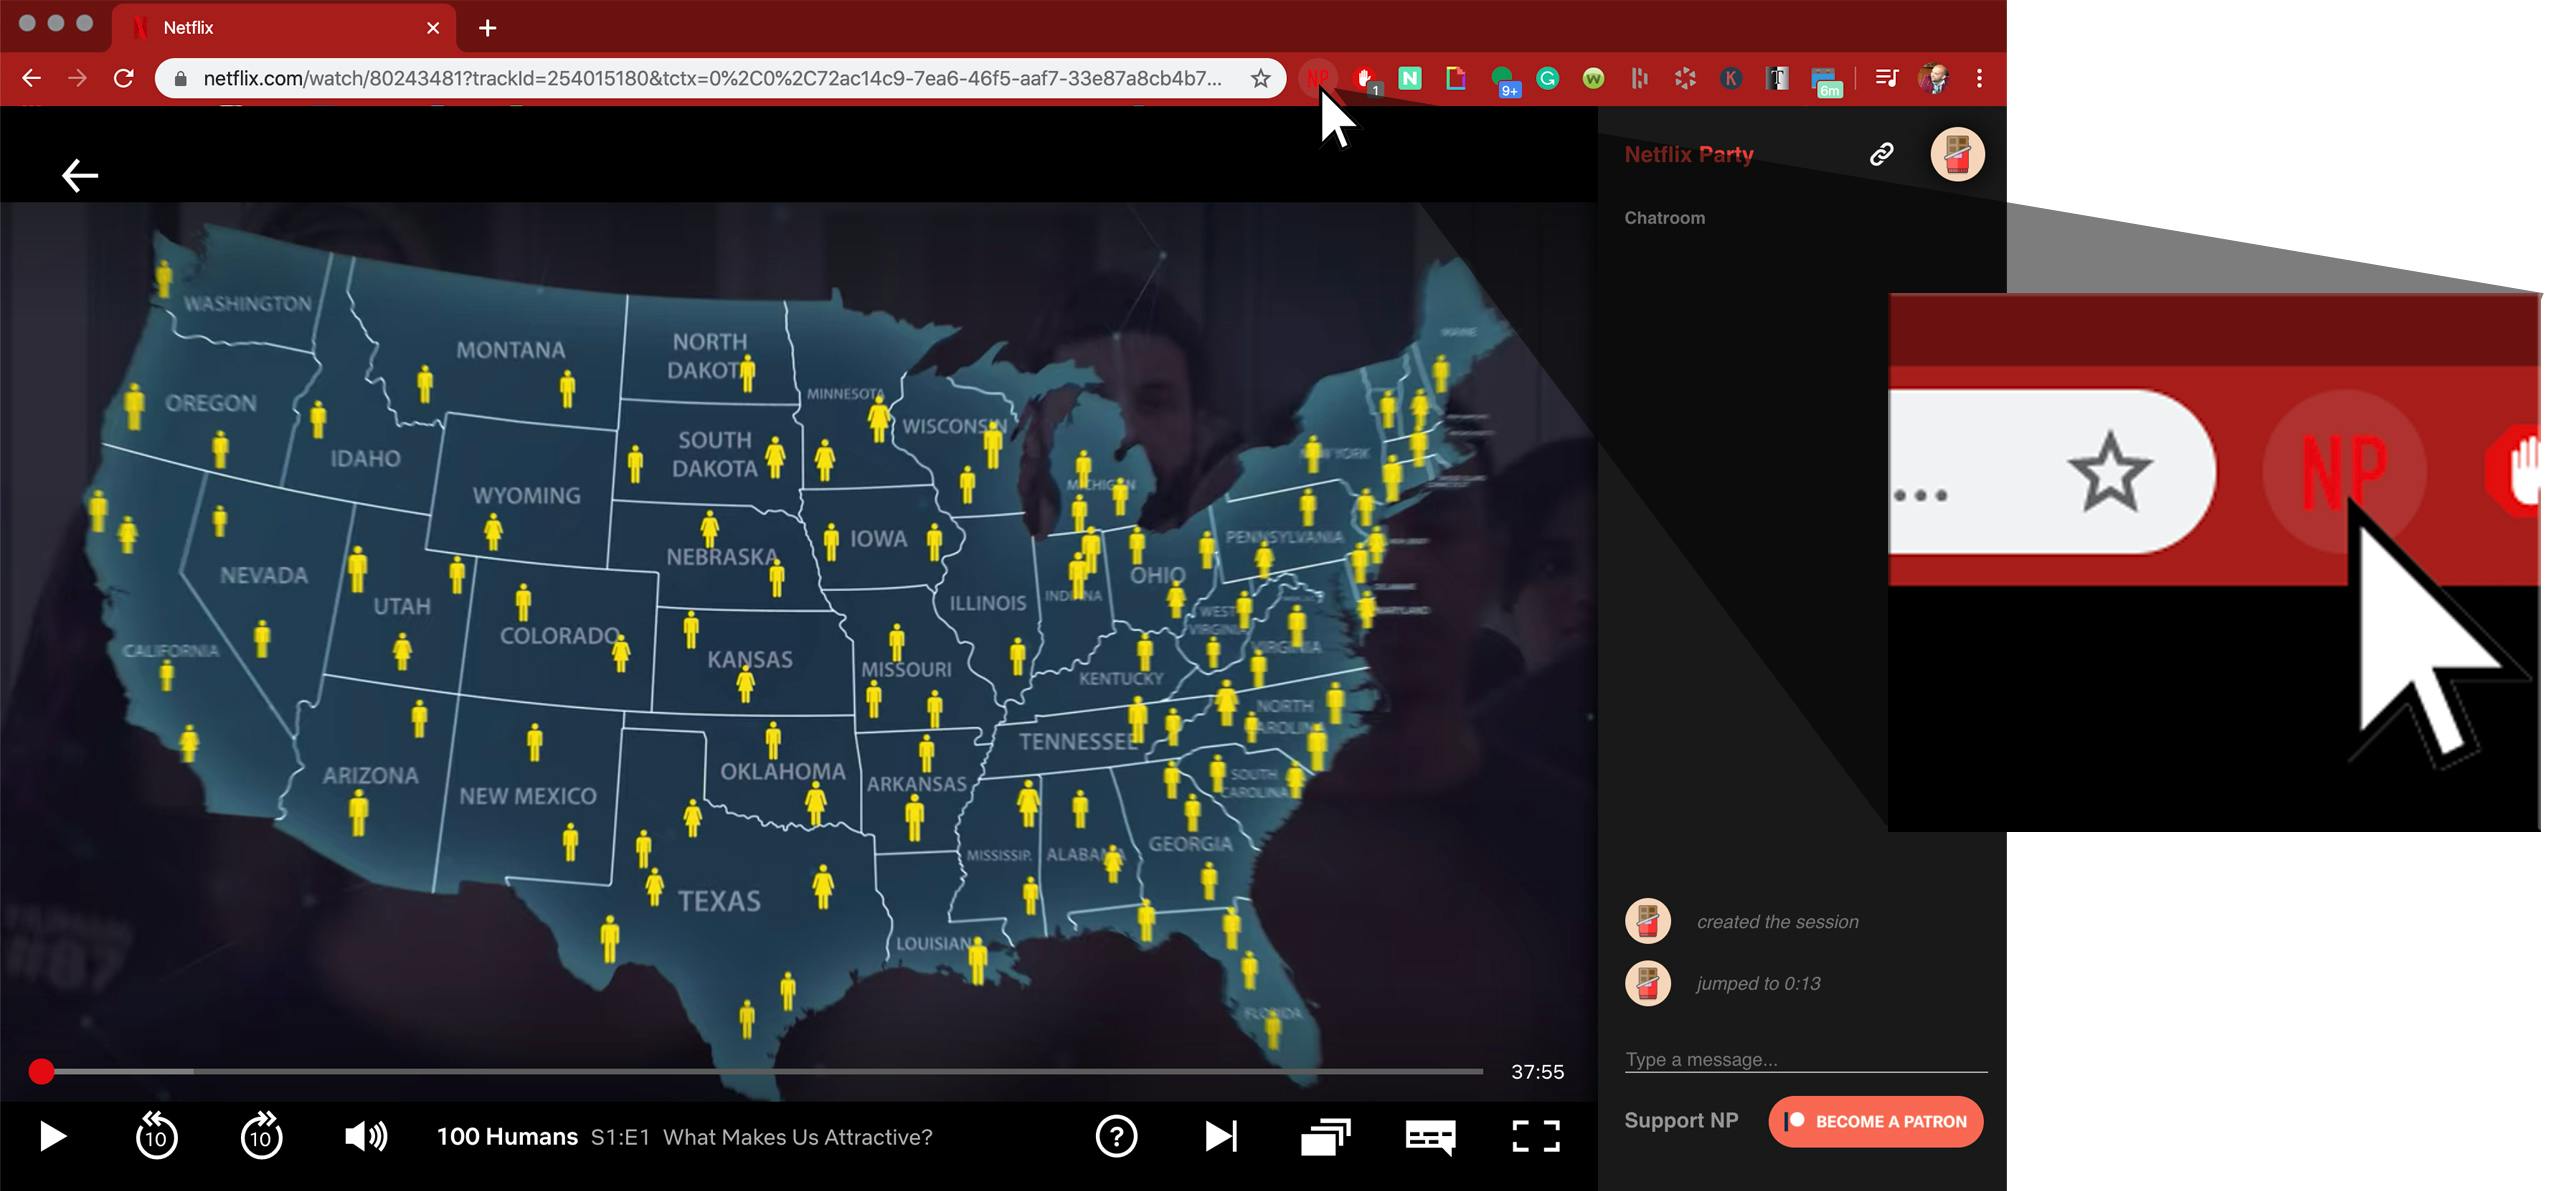Click the Netflix Party NP extension icon
Screen dimensions: 2550x1191
click(x=1317, y=78)
